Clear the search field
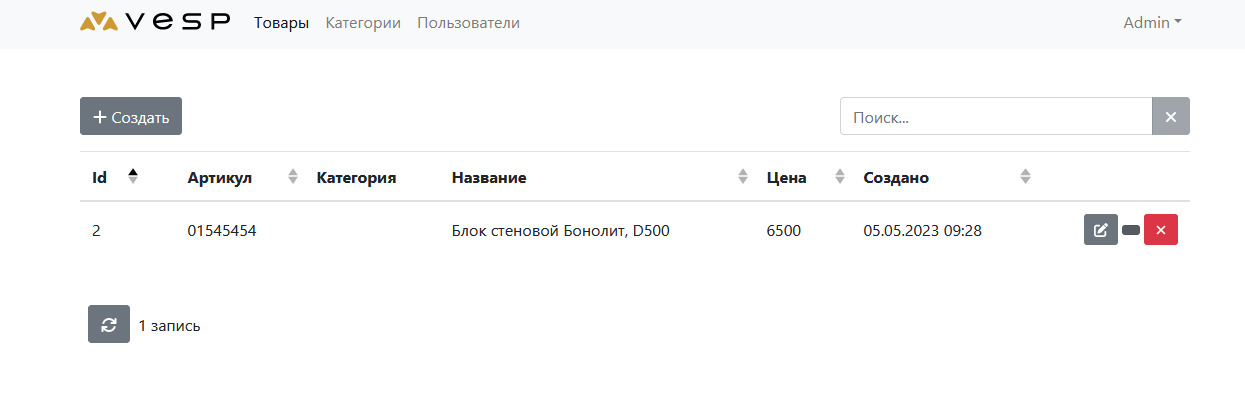Image resolution: width=1245 pixels, height=419 pixels. pos(1171,116)
